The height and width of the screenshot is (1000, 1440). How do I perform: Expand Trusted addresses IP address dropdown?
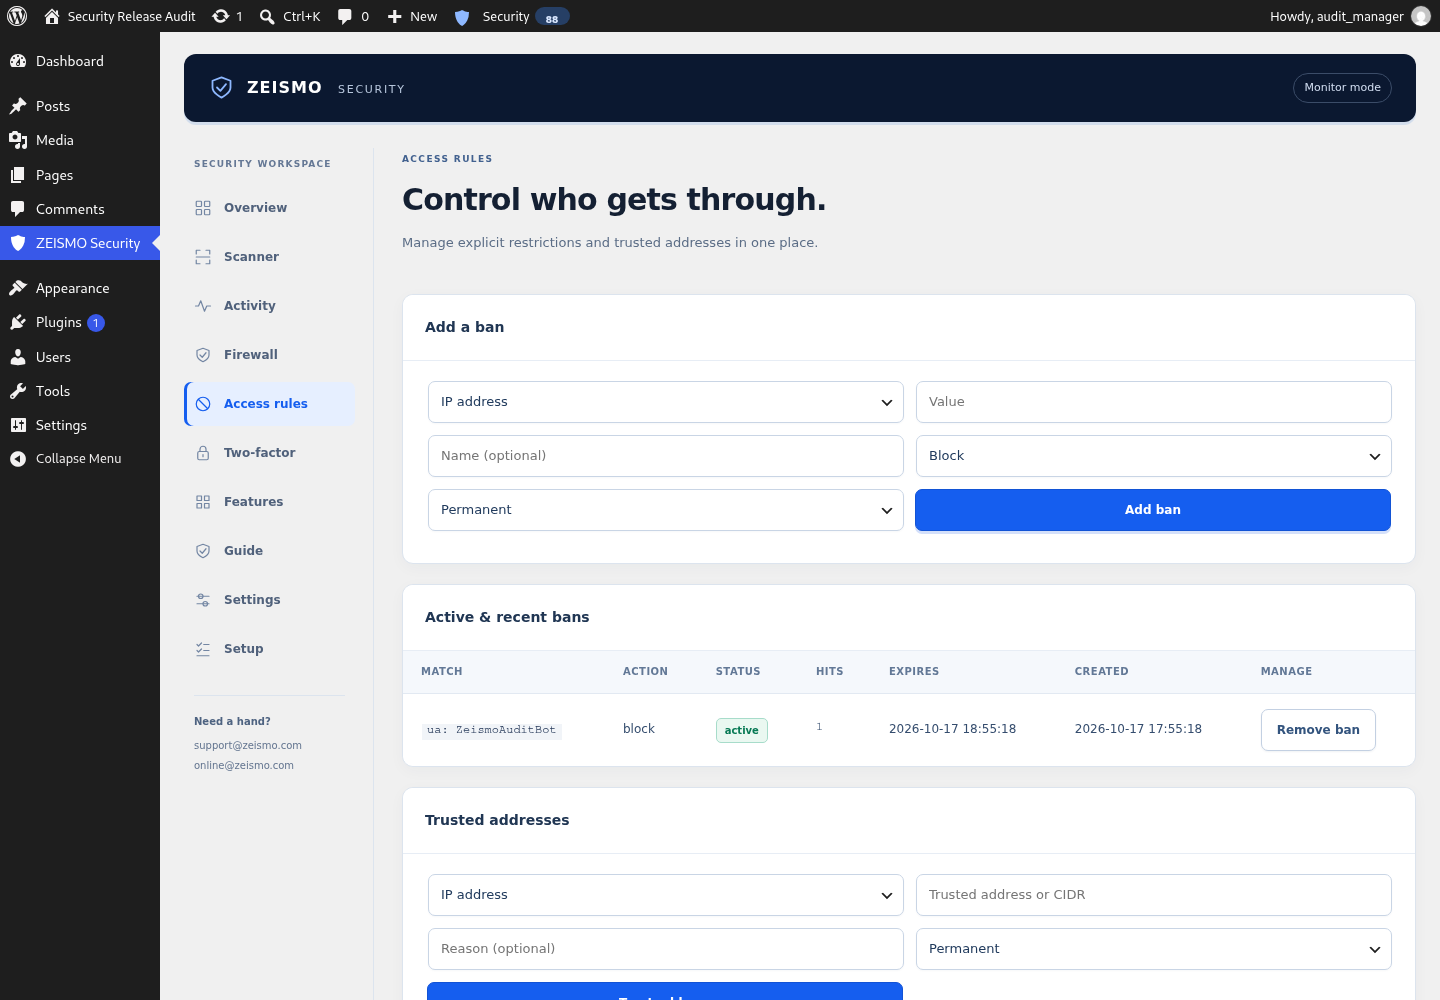point(665,895)
